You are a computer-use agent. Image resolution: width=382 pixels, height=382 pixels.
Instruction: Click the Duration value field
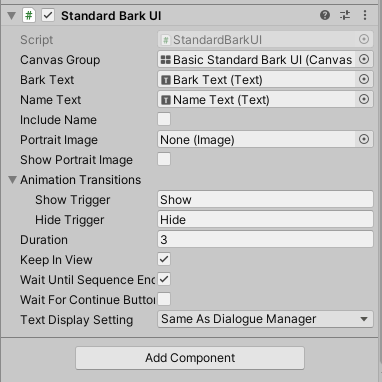point(265,239)
